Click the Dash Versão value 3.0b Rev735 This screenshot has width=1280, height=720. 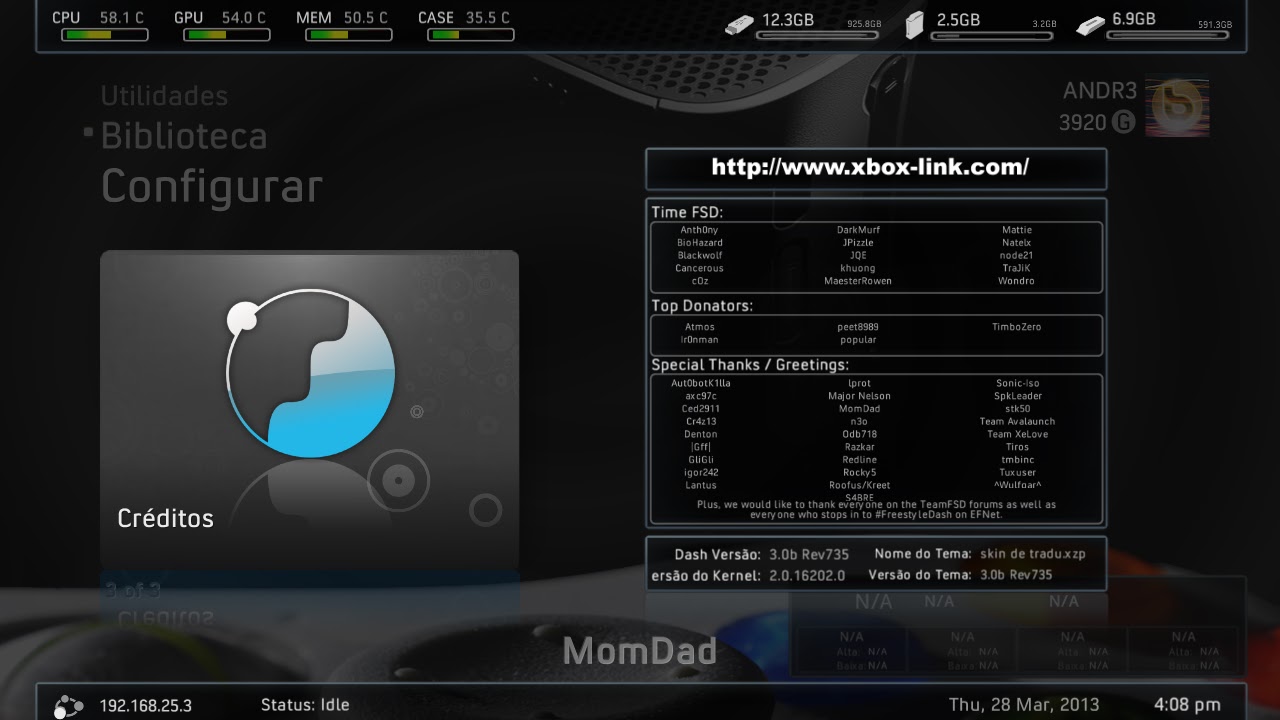809,554
